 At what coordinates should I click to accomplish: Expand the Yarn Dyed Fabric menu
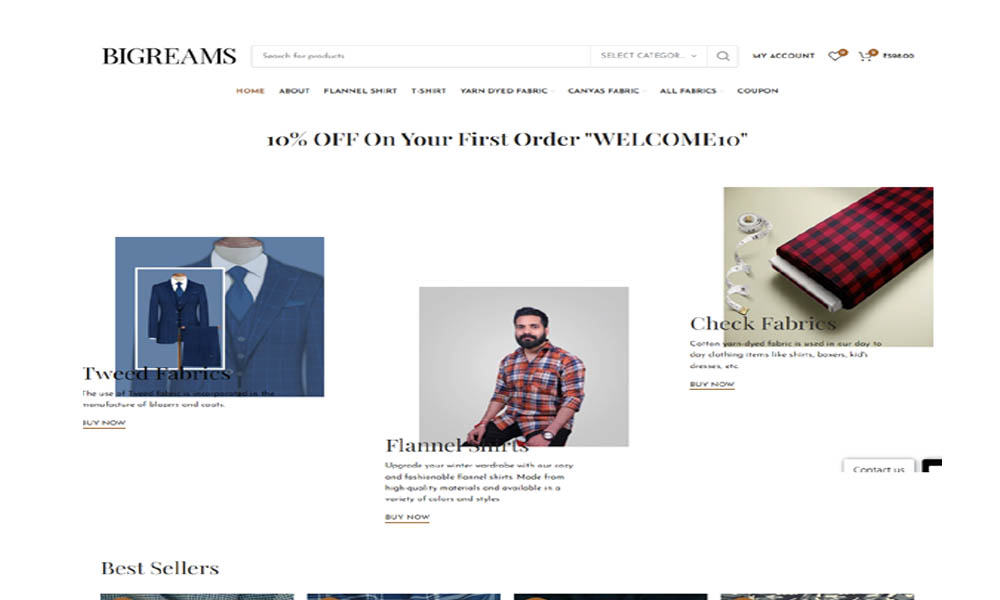click(506, 91)
